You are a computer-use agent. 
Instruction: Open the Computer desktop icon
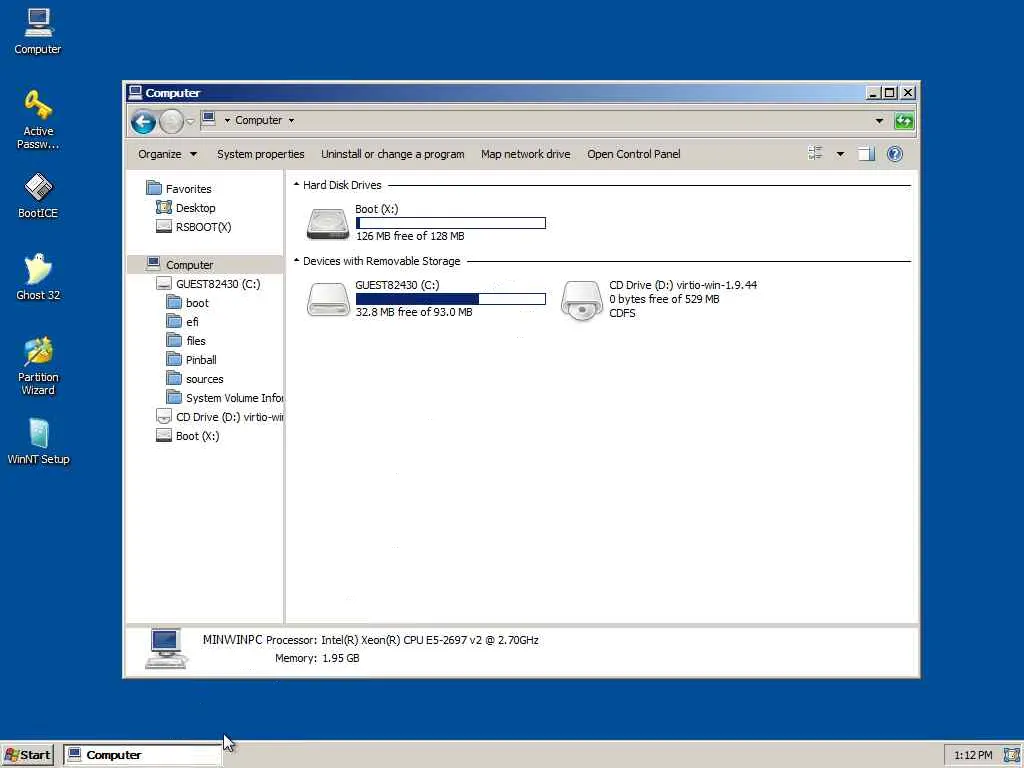click(38, 31)
